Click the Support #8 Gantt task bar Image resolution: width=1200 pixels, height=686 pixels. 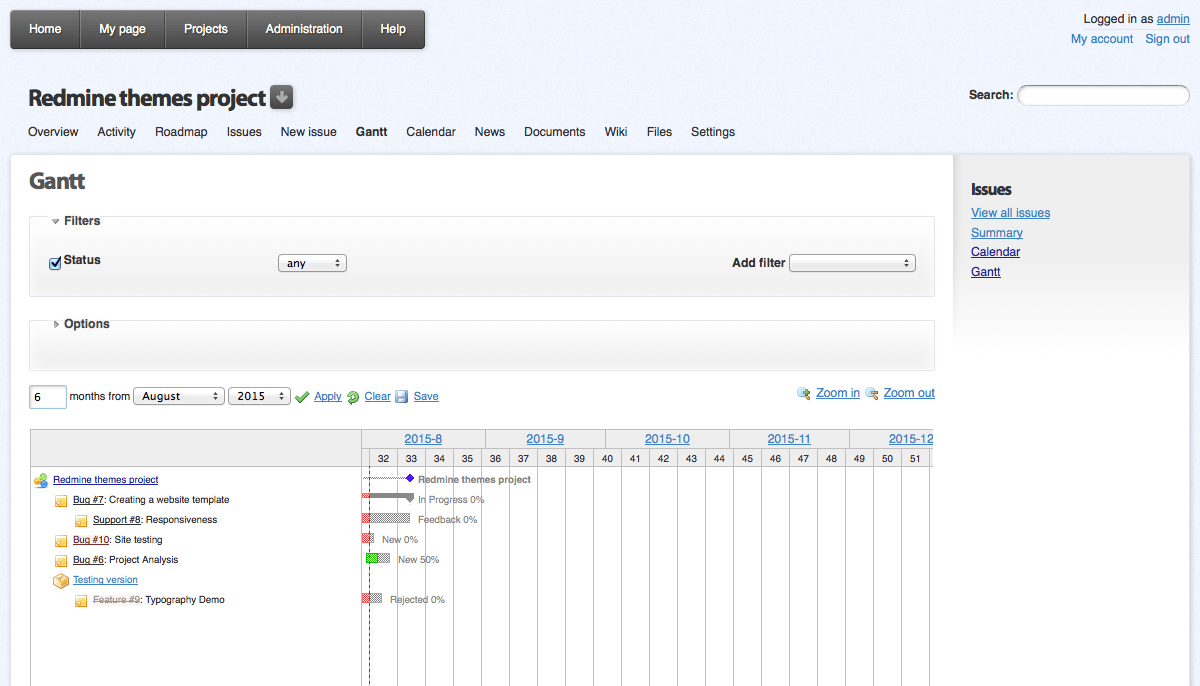386,518
